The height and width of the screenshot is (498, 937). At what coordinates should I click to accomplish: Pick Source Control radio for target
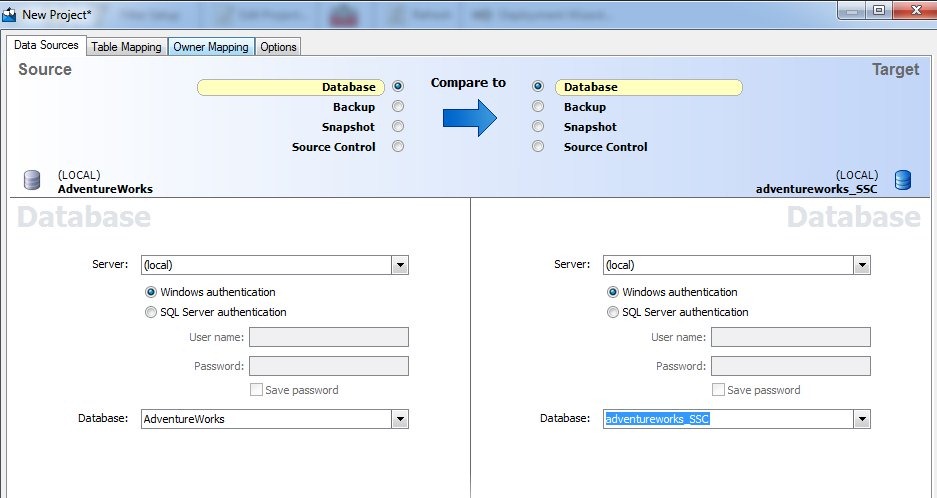tap(538, 147)
